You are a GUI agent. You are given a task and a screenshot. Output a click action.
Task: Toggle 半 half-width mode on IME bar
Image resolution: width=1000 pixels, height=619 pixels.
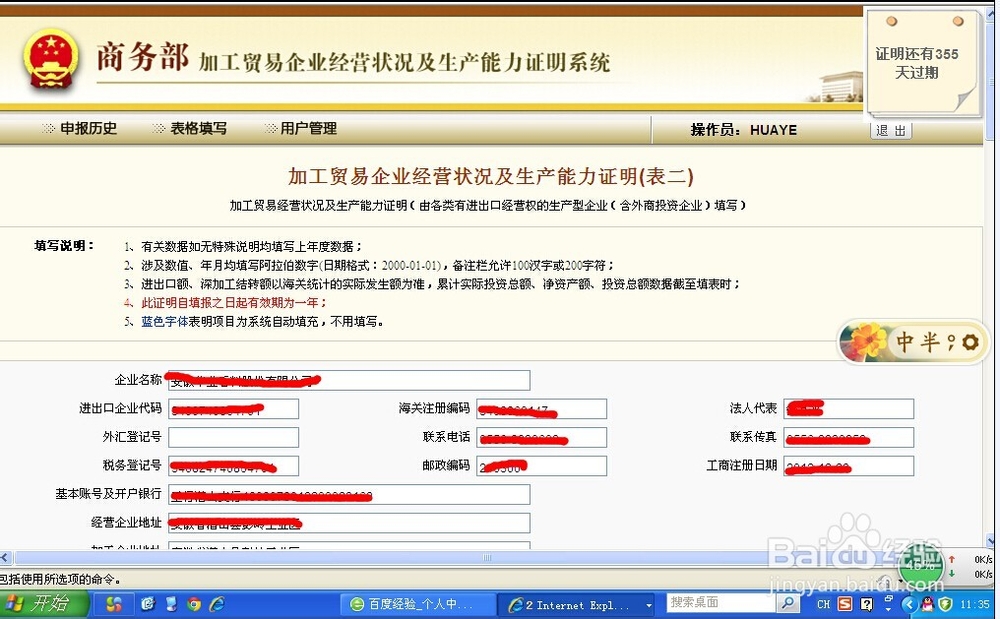pos(929,342)
